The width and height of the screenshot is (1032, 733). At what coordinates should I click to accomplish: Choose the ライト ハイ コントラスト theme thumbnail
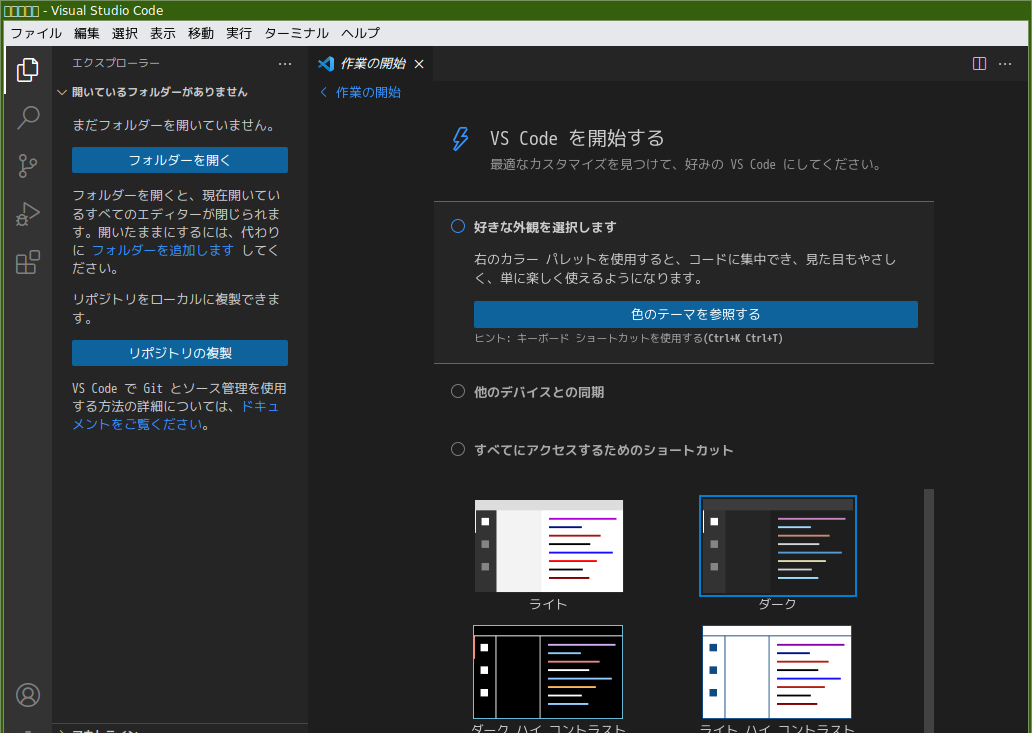(x=777, y=672)
